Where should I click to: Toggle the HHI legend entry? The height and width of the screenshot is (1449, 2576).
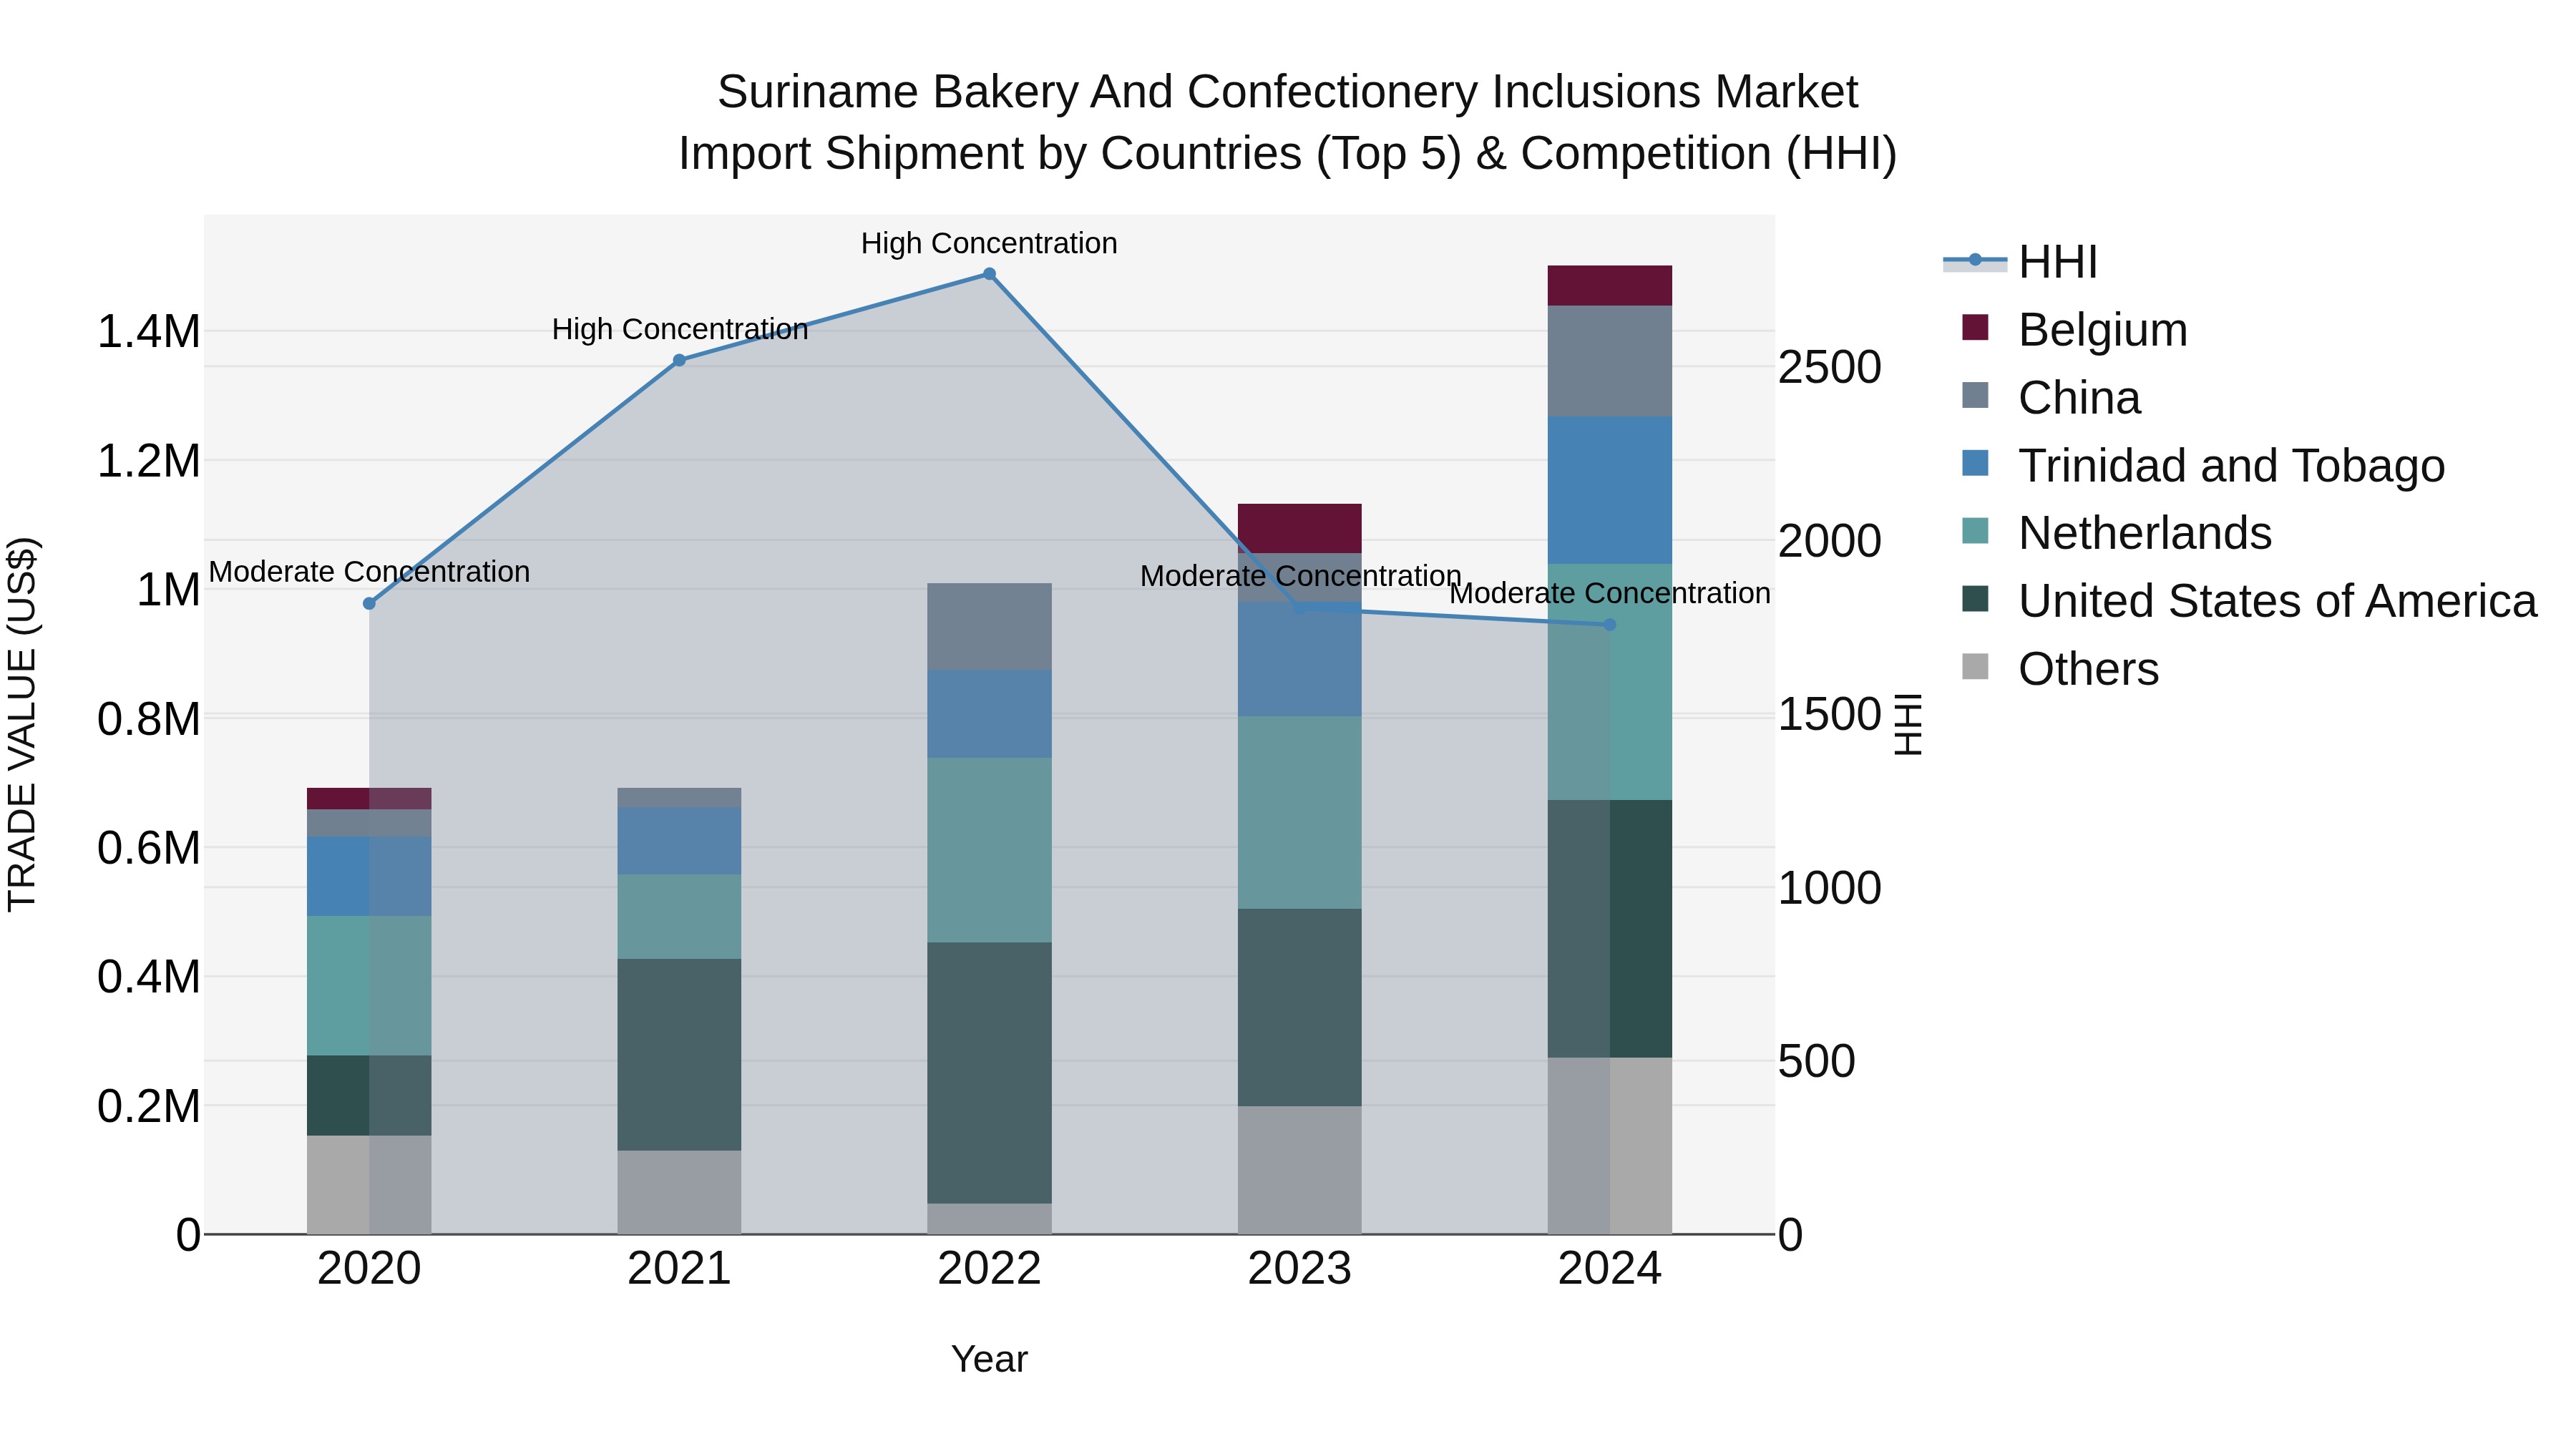tap(2020, 262)
